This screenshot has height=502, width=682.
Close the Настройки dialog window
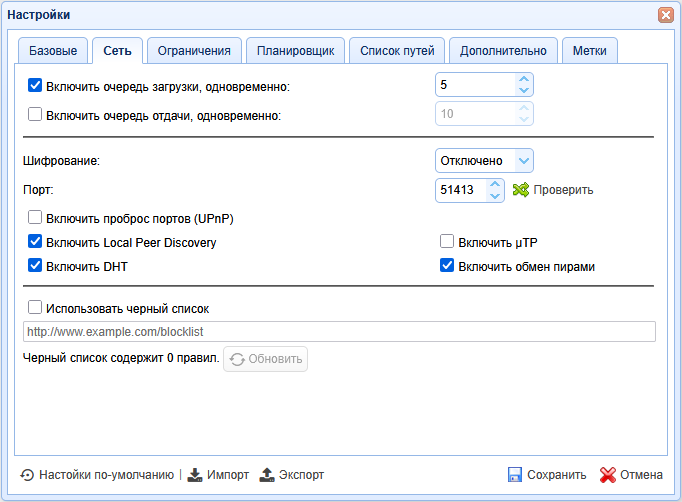coord(665,15)
